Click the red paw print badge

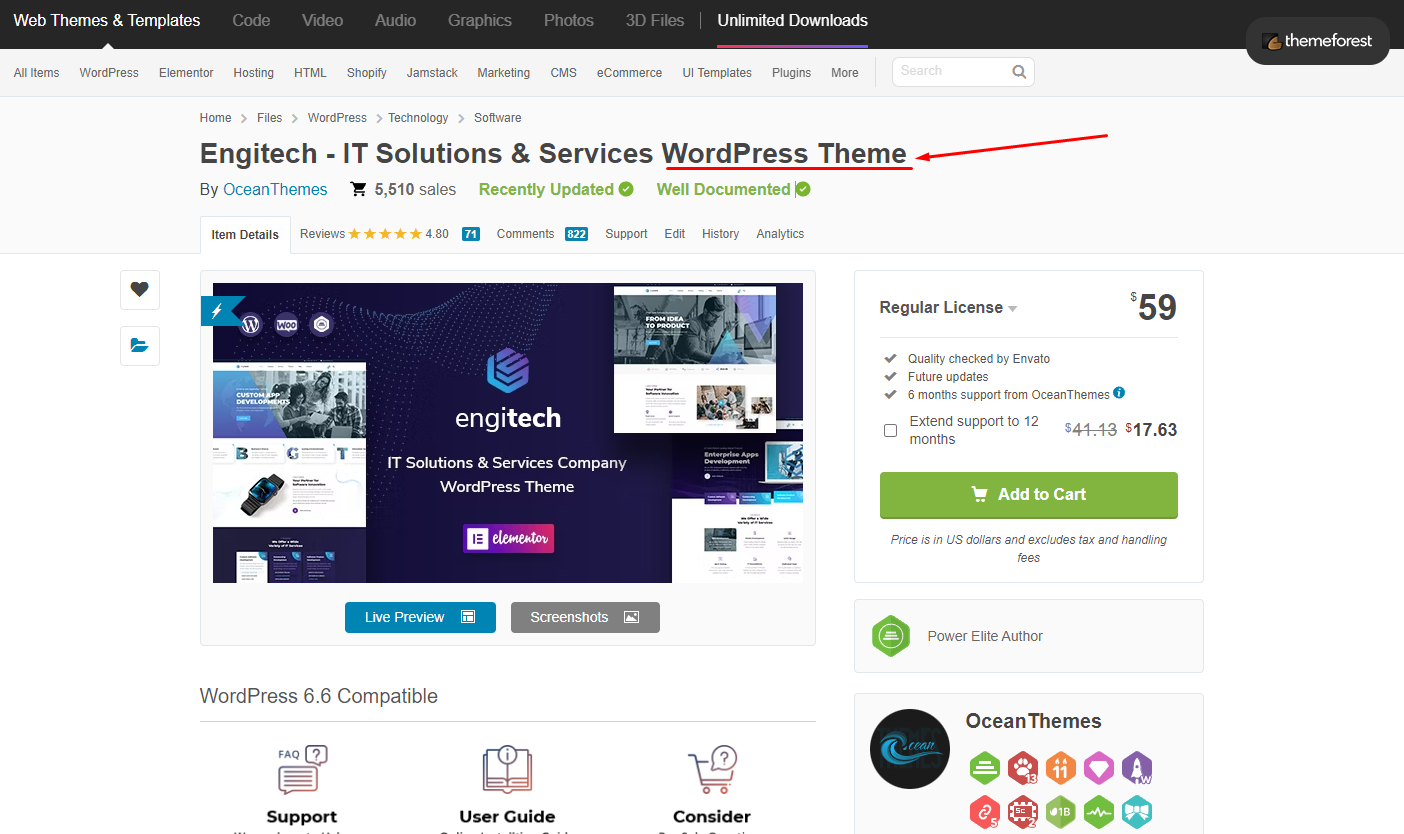(x=1023, y=768)
